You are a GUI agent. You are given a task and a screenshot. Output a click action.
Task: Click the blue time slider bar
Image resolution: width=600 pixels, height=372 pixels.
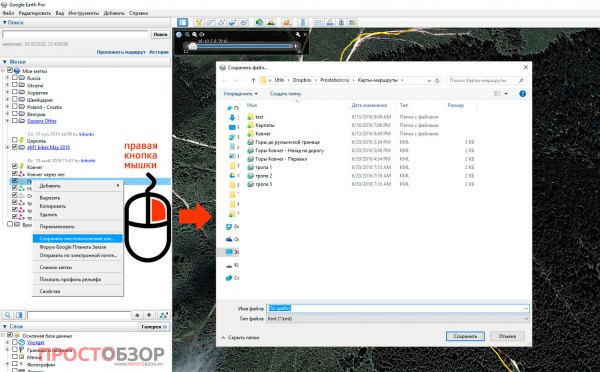[245, 46]
